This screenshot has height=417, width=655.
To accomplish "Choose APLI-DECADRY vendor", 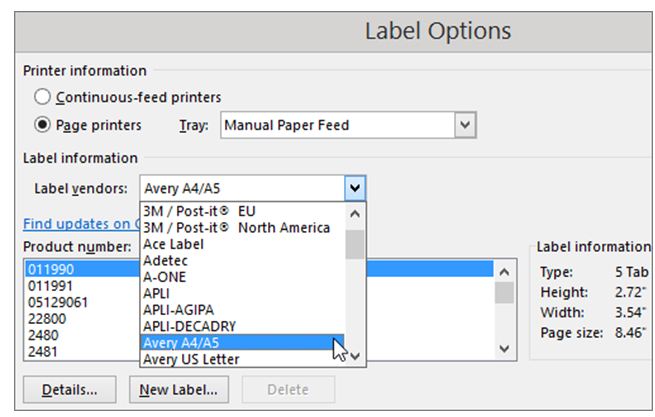I will click(242, 326).
